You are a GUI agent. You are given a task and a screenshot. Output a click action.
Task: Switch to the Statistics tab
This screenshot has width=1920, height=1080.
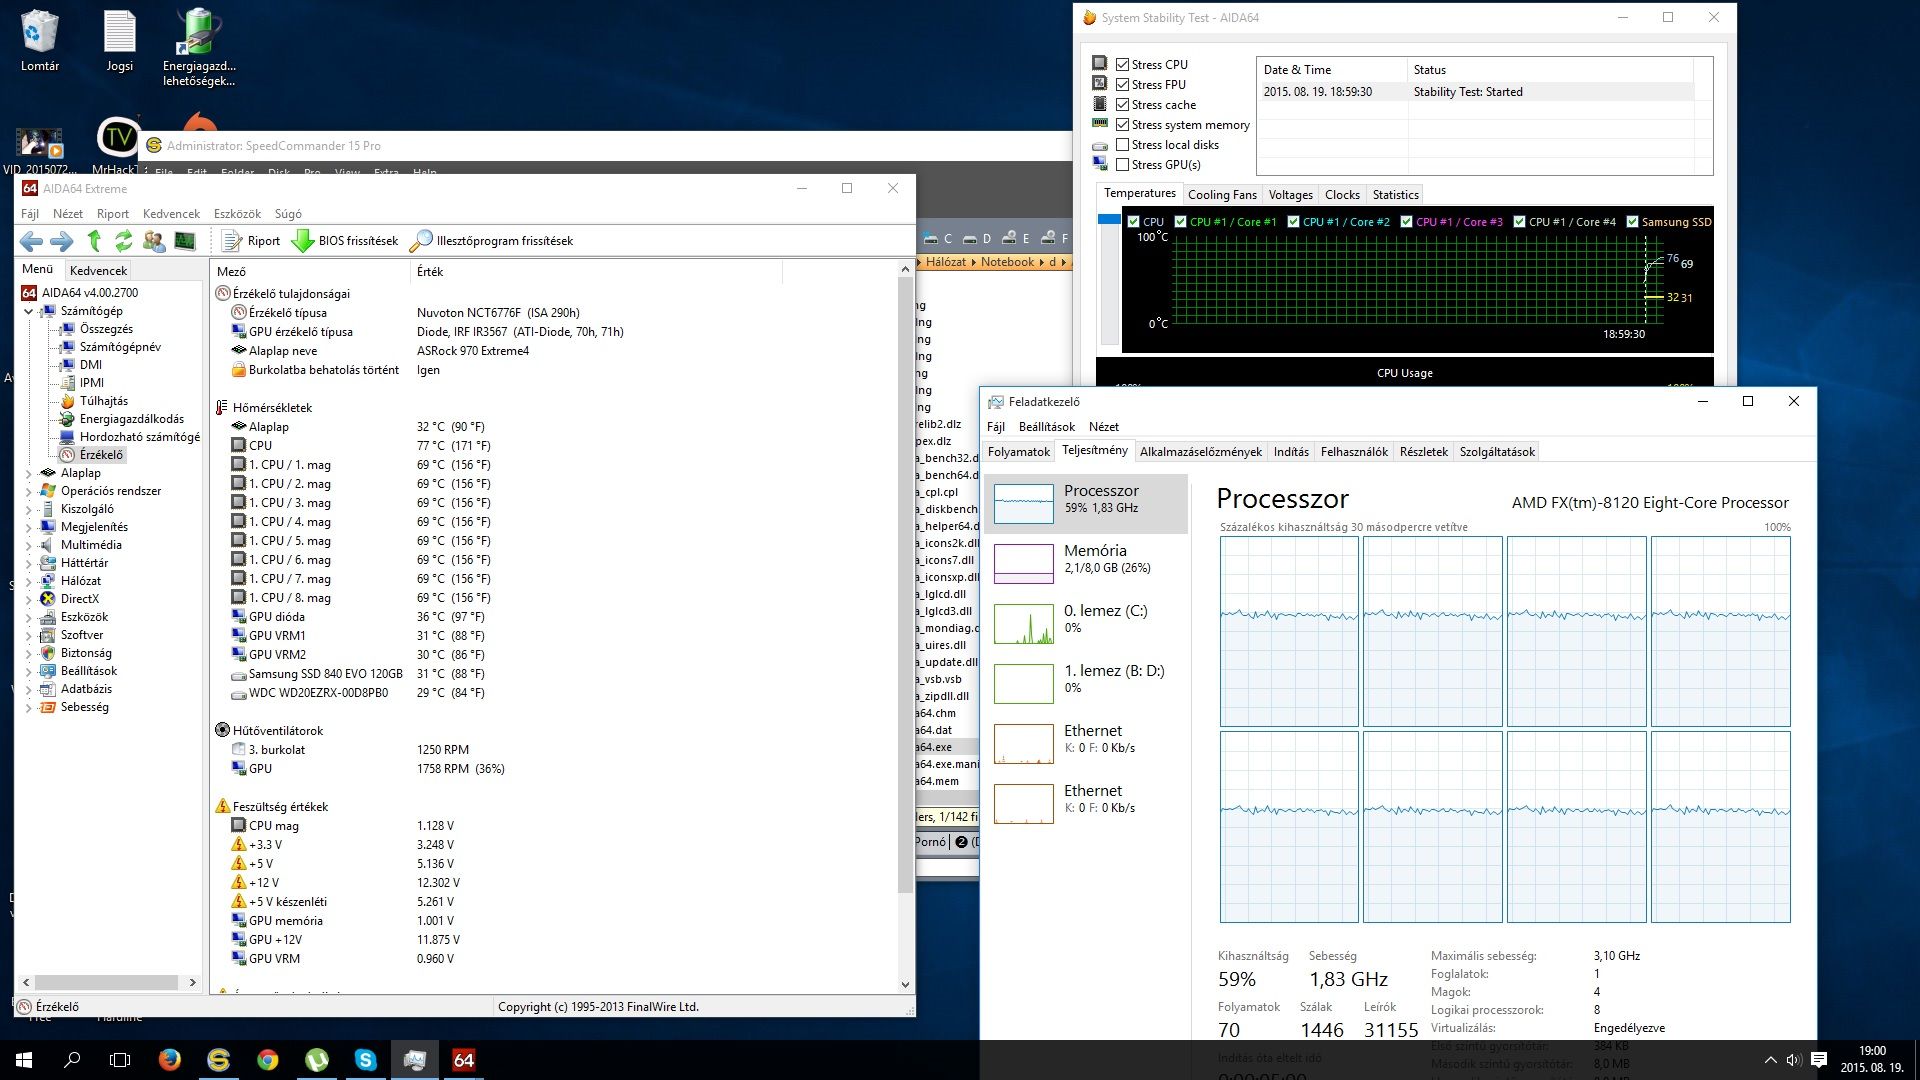click(x=1395, y=195)
